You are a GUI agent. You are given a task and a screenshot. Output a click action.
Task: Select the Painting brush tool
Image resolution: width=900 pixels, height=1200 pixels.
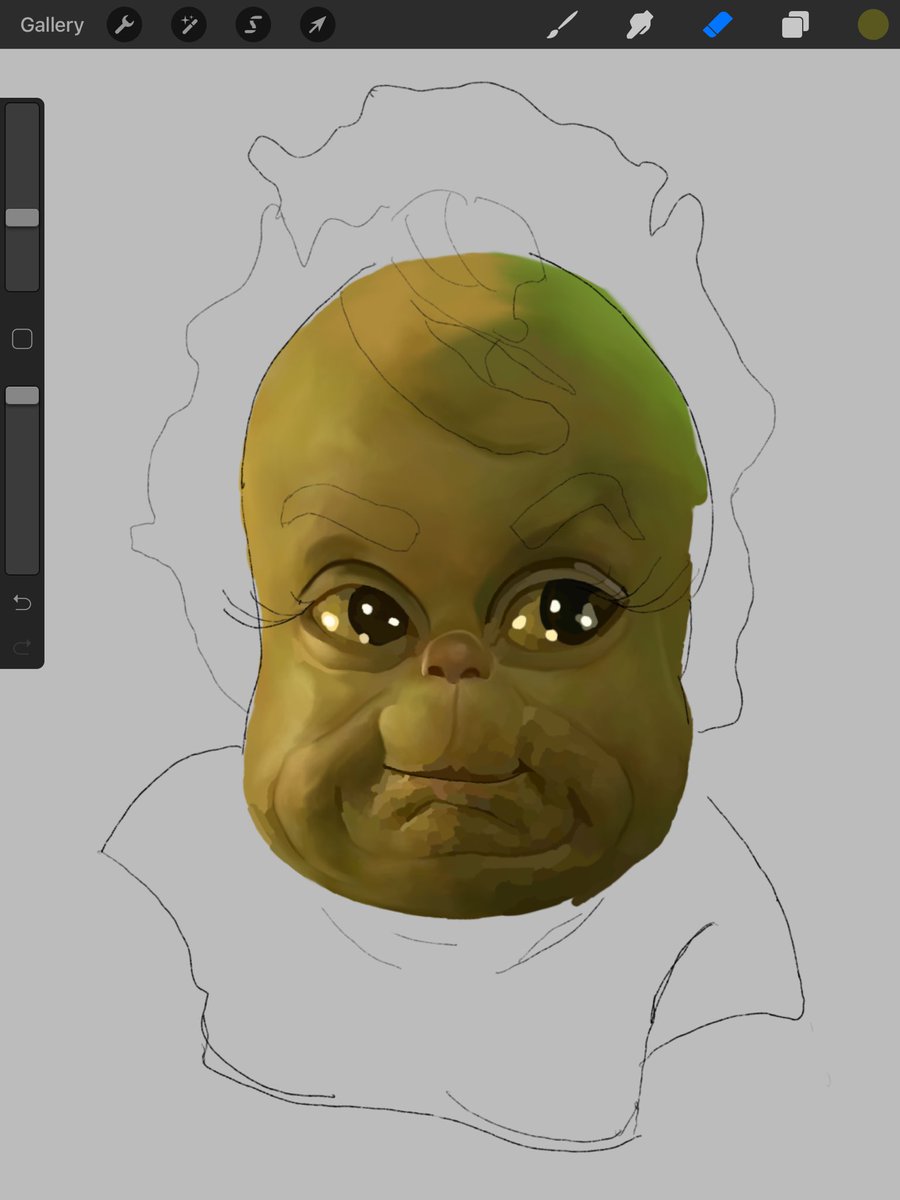tap(563, 25)
